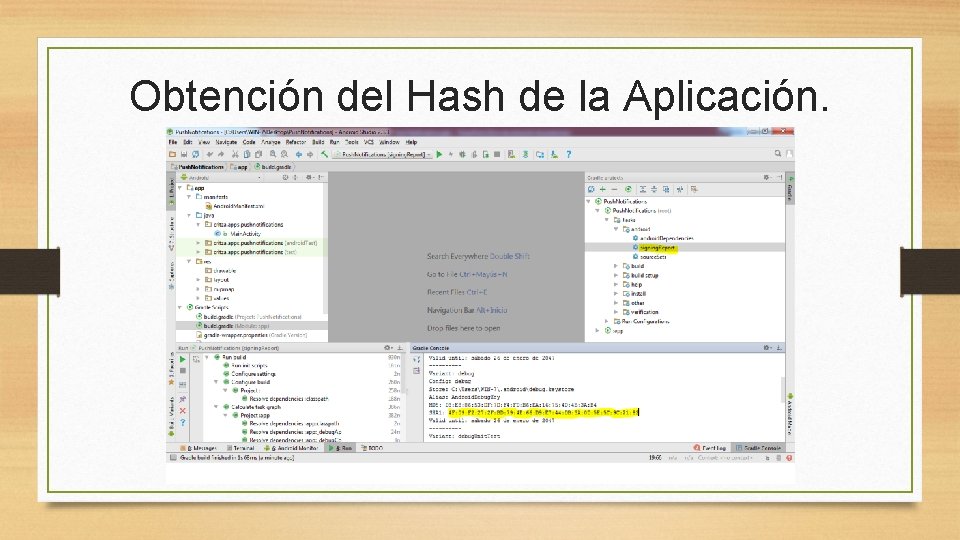This screenshot has height=540, width=960.
Task: Click the Synchronize icon in main toolbar
Action: click(x=195, y=154)
